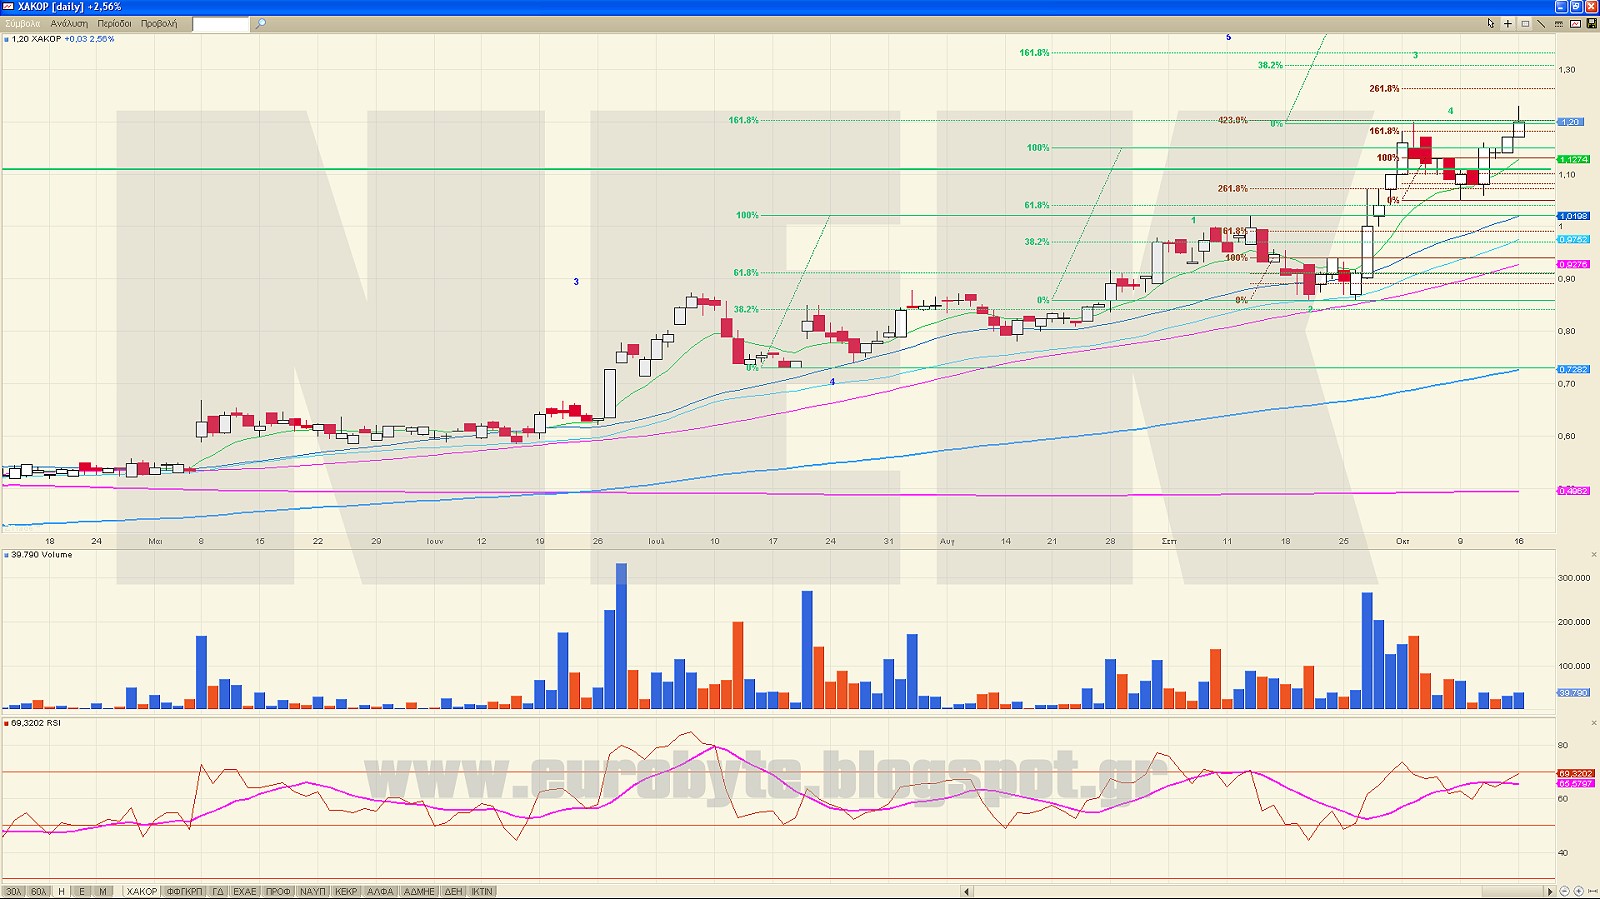
Task: Minimize the chart window
Action: [x=1561, y=7]
